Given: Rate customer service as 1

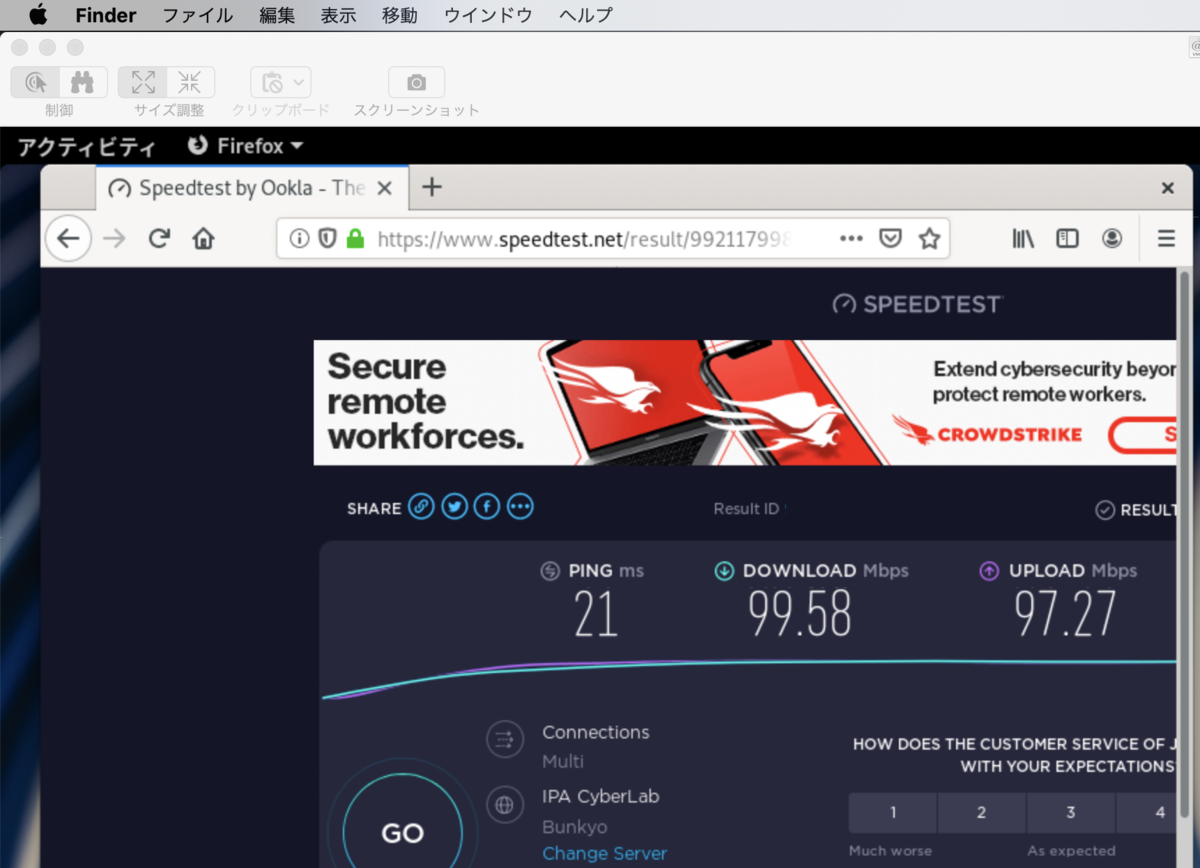Looking at the screenshot, I should (893, 813).
